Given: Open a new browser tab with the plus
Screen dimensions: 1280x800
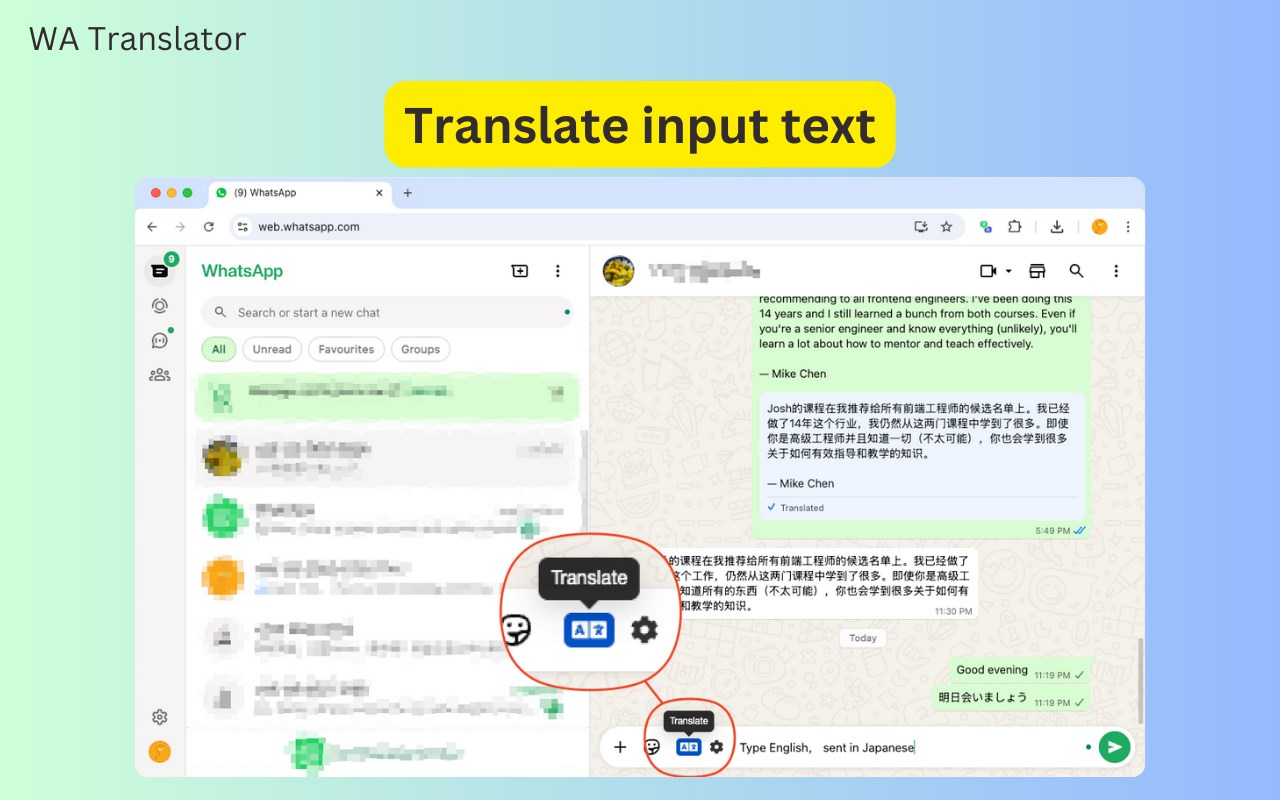Looking at the screenshot, I should (x=407, y=193).
